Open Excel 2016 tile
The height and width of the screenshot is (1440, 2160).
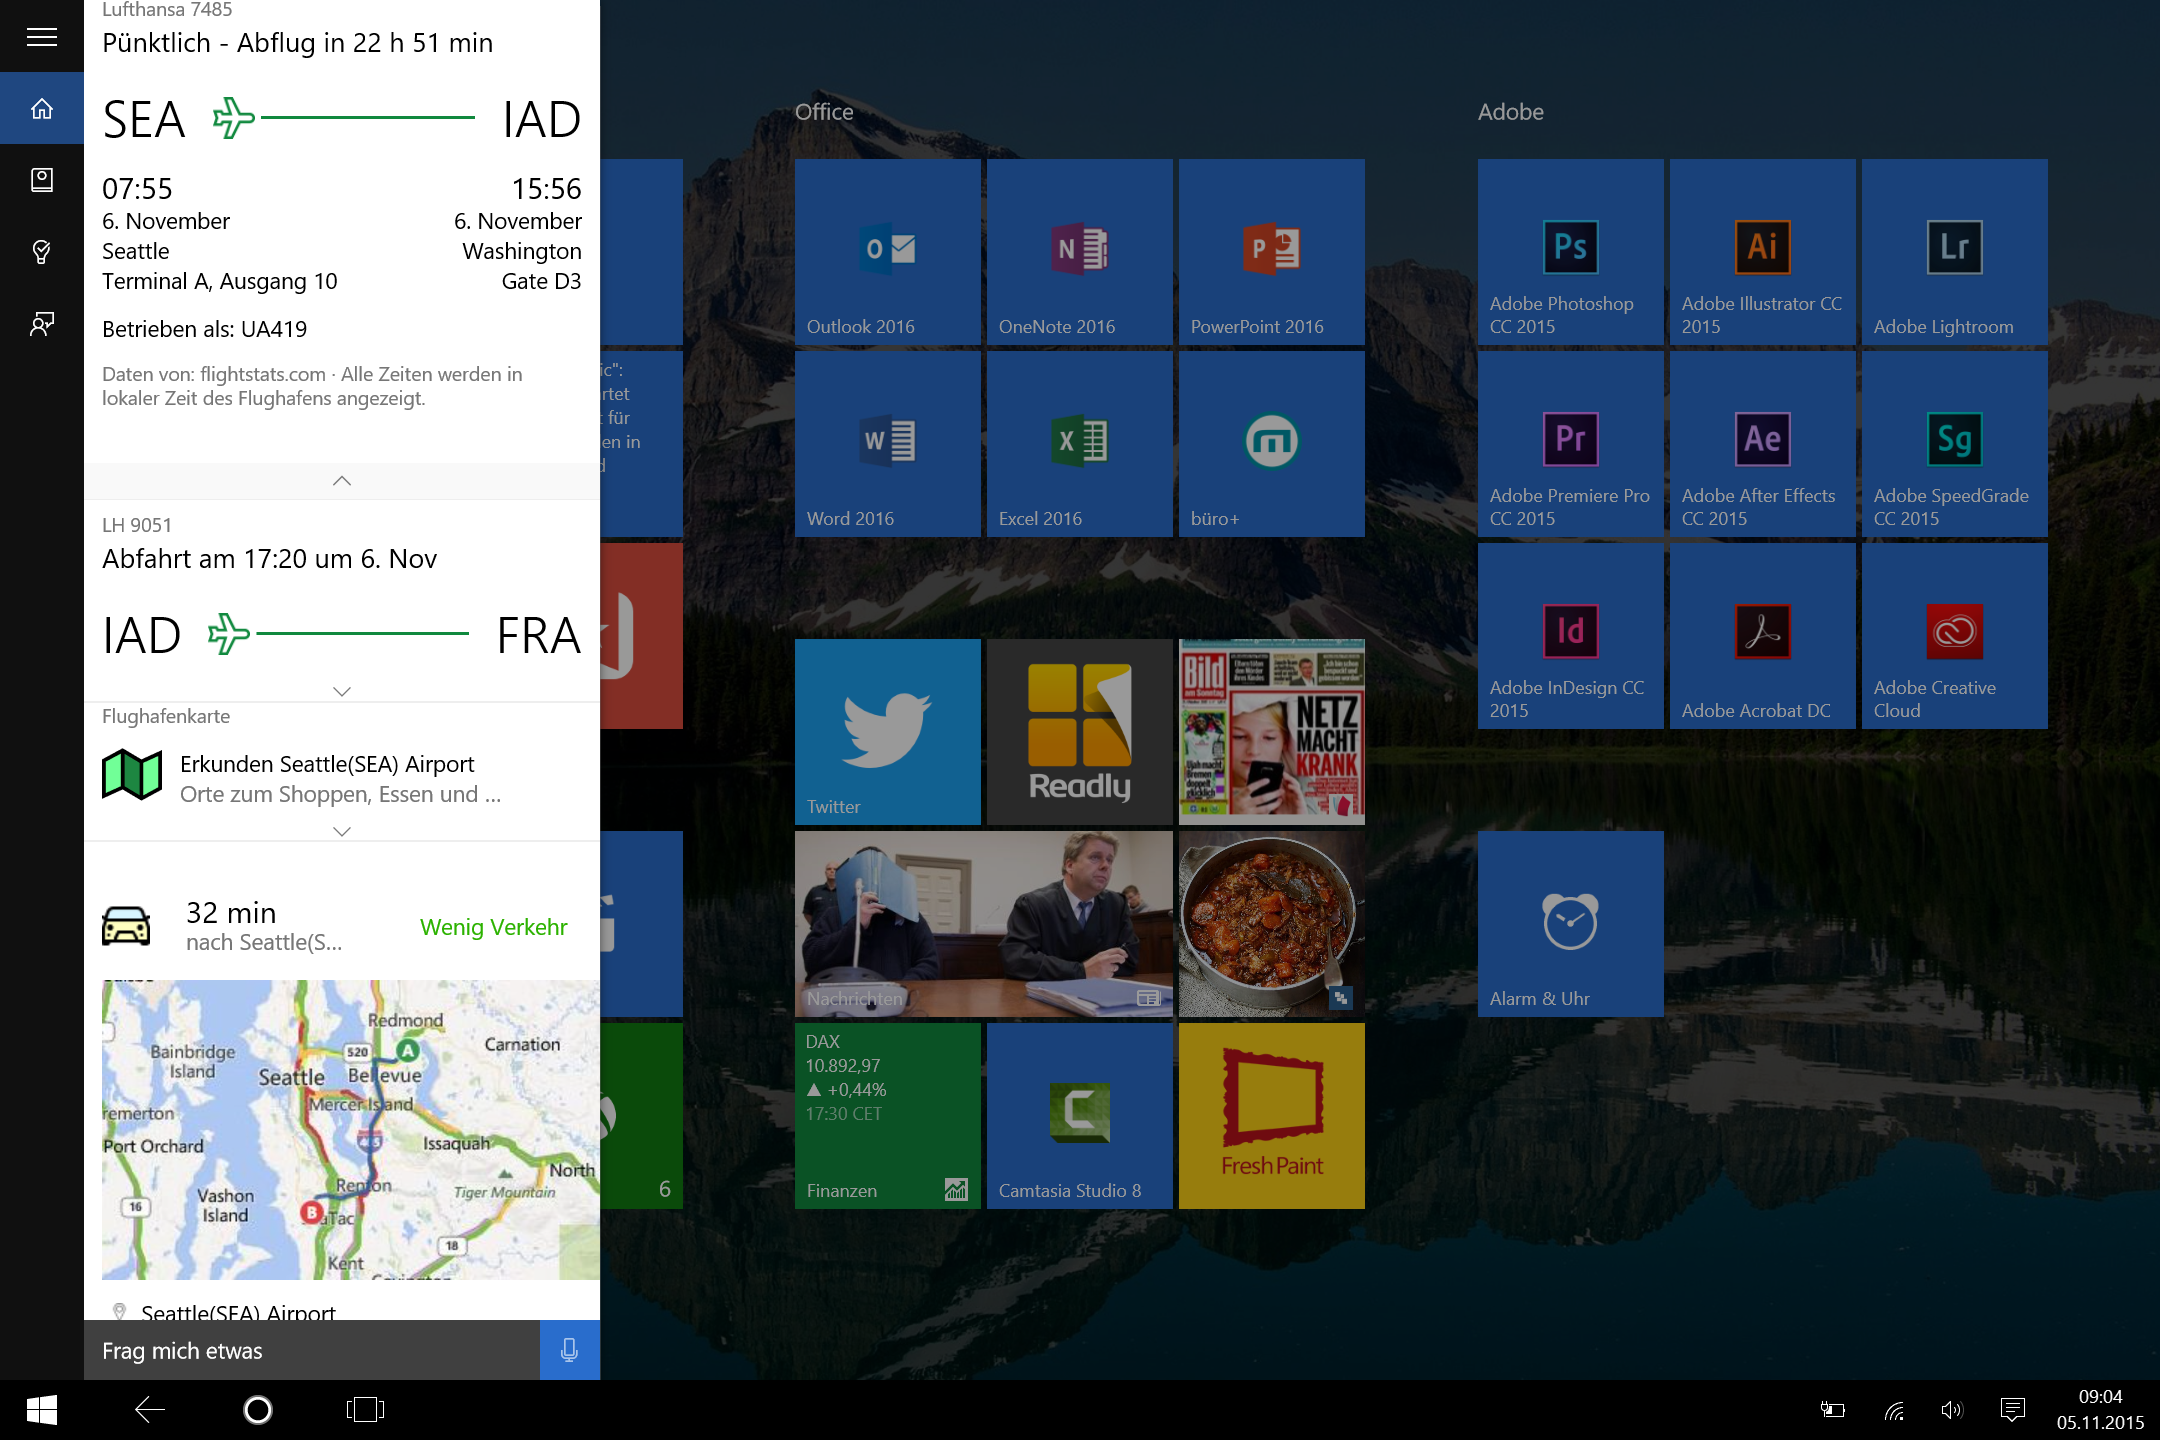[1079, 444]
